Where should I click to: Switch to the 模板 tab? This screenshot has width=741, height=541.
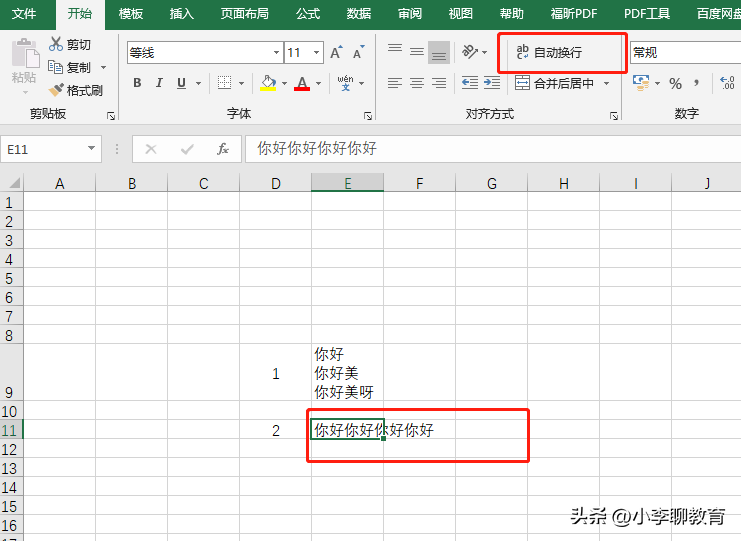[130, 14]
